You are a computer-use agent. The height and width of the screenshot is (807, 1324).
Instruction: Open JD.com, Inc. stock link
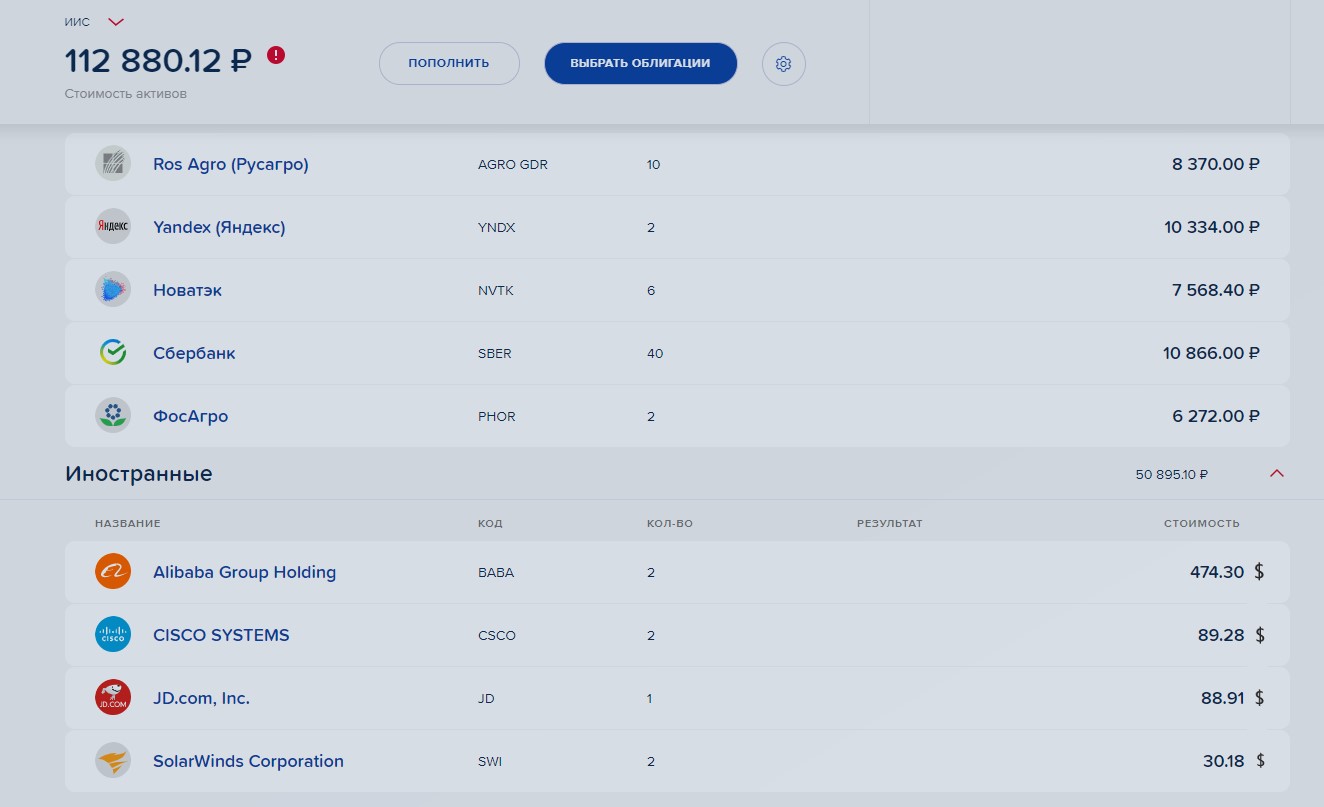click(x=202, y=698)
